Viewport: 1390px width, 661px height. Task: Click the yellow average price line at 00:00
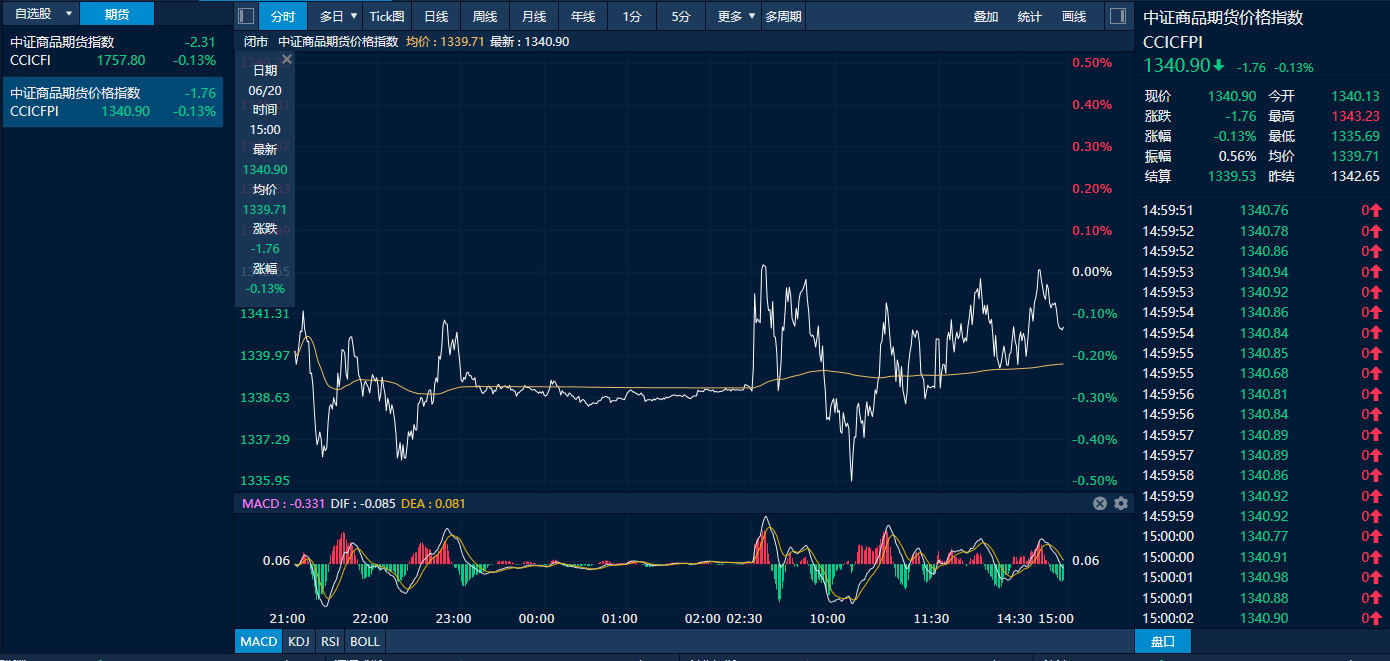(537, 386)
